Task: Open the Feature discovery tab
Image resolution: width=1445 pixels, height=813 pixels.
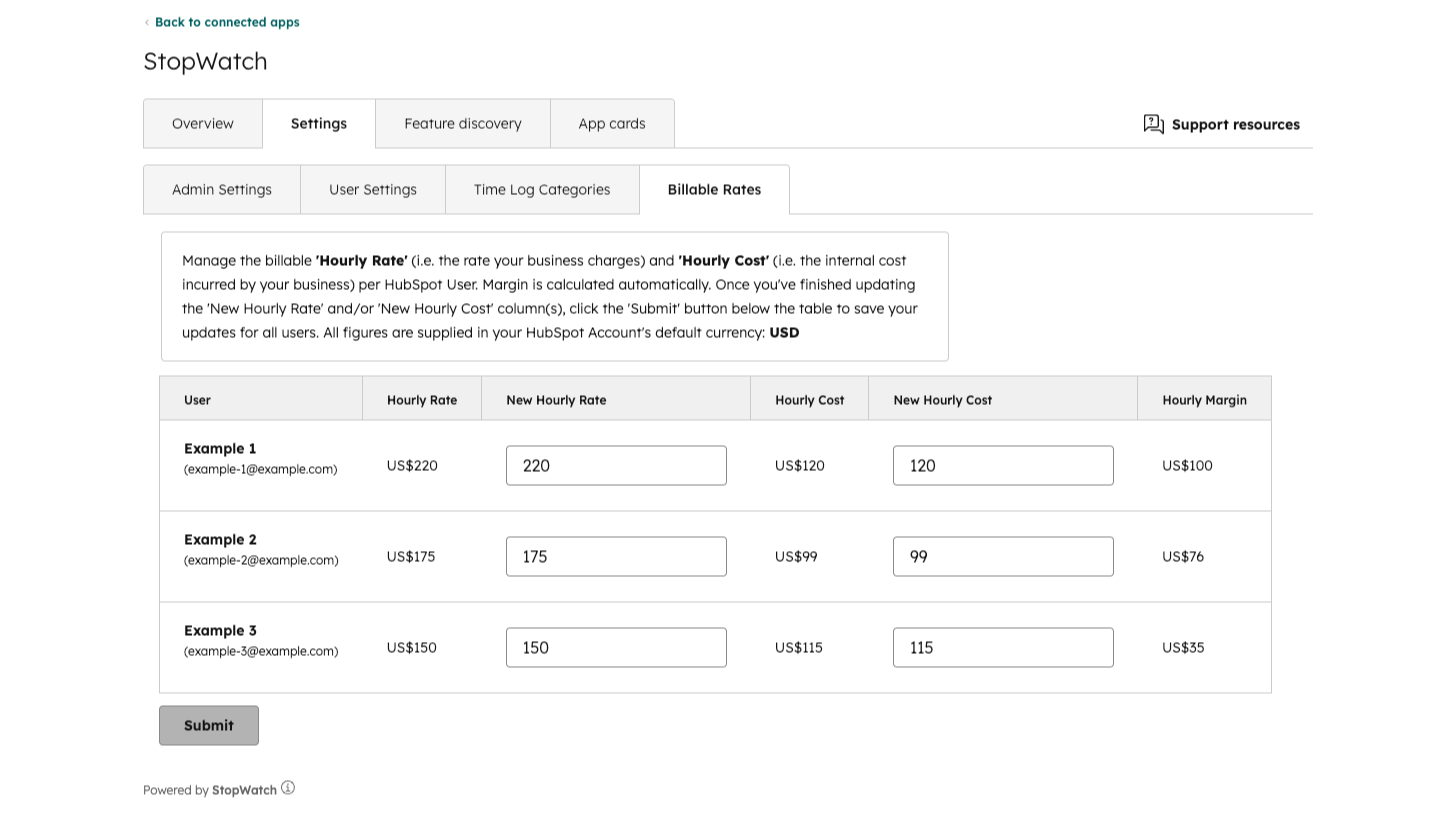Action: click(x=462, y=123)
